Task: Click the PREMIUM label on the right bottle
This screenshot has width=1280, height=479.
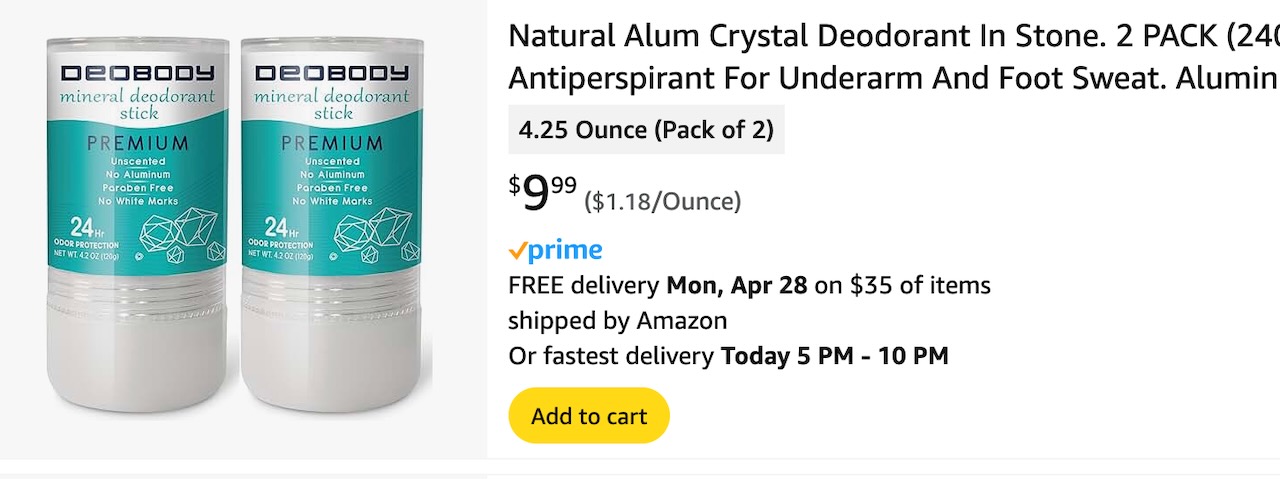Action: pos(332,143)
